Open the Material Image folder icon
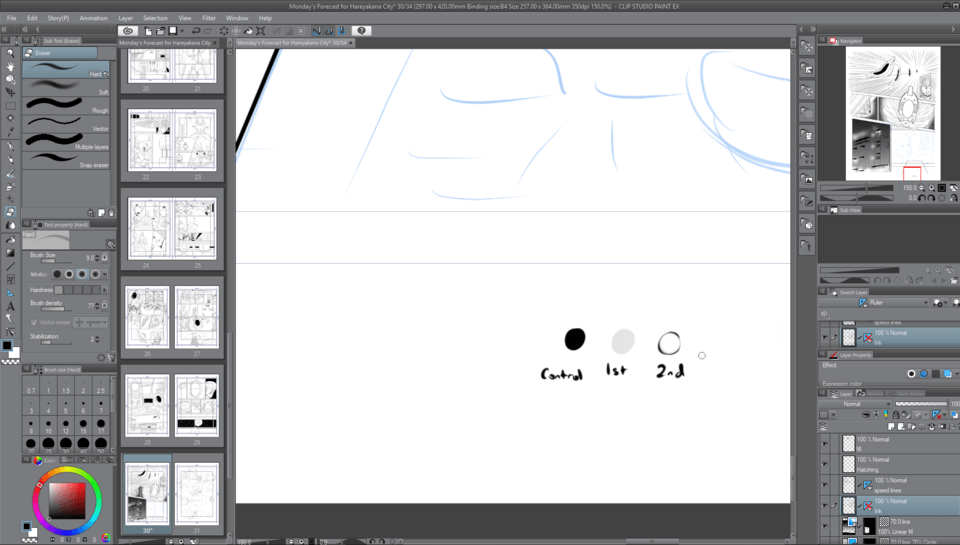Screen dimensions: 960x545 [x=807, y=180]
